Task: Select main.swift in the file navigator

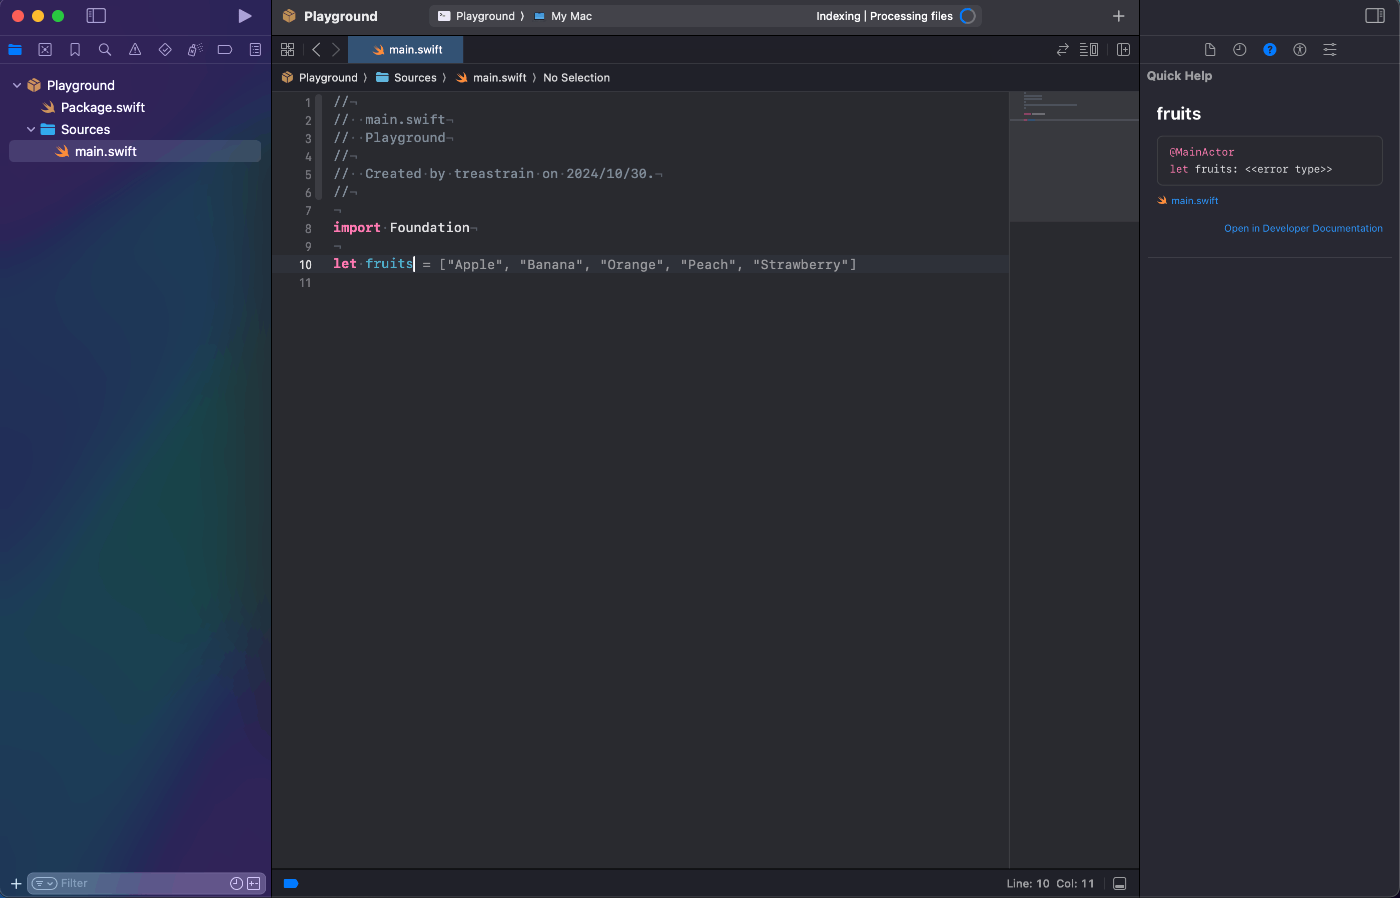Action: pyautogui.click(x=135, y=151)
